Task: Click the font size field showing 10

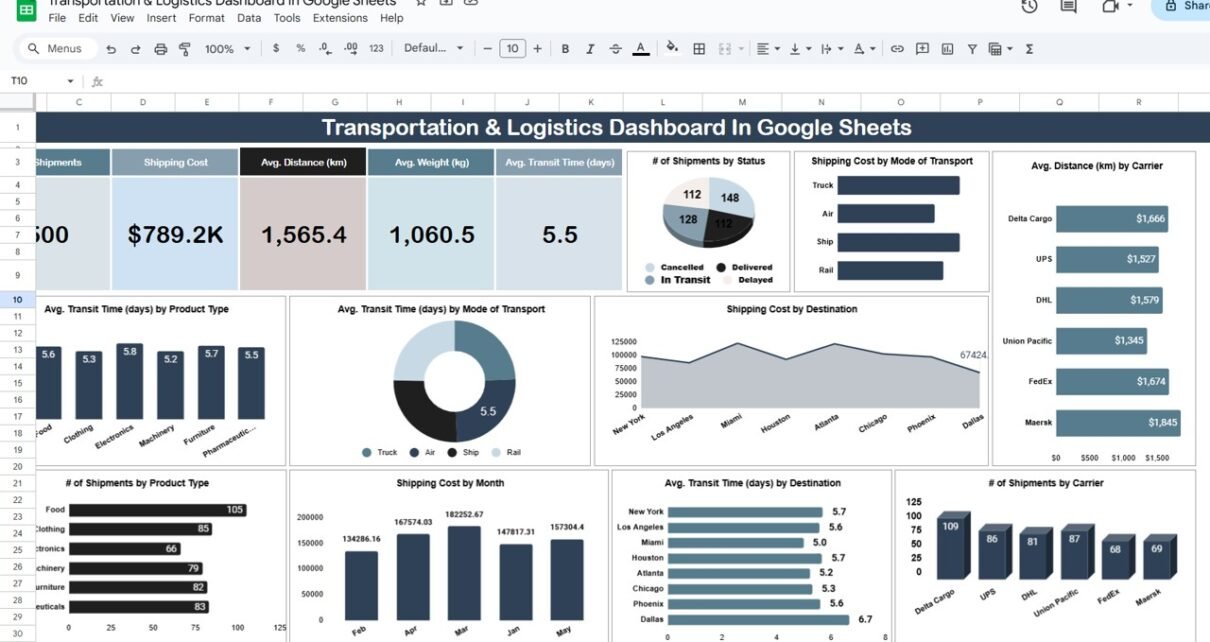Action: 512,48
